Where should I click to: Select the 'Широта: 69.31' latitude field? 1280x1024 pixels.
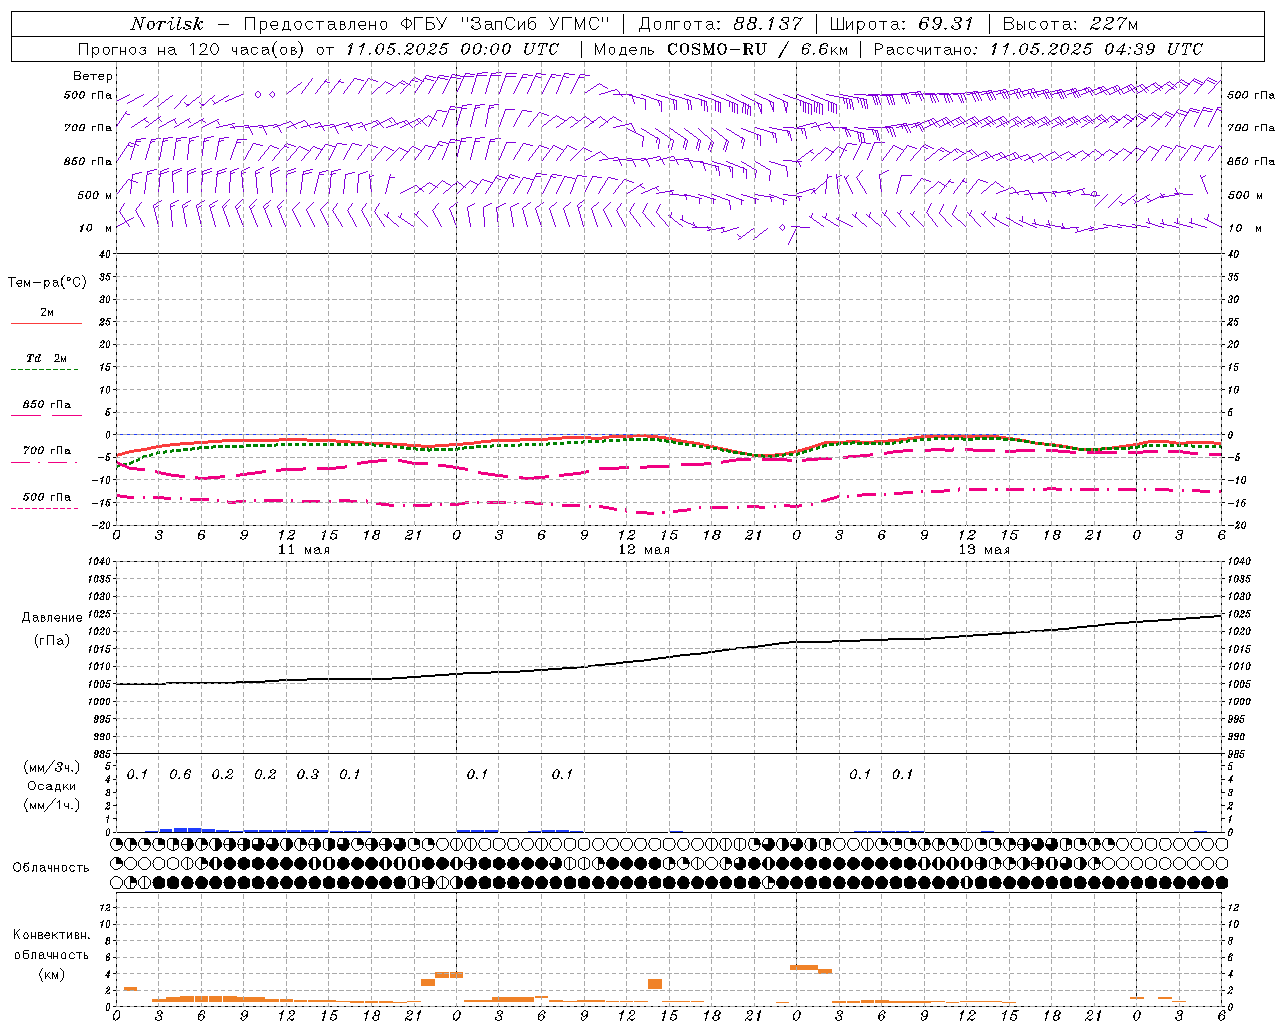(x=902, y=24)
